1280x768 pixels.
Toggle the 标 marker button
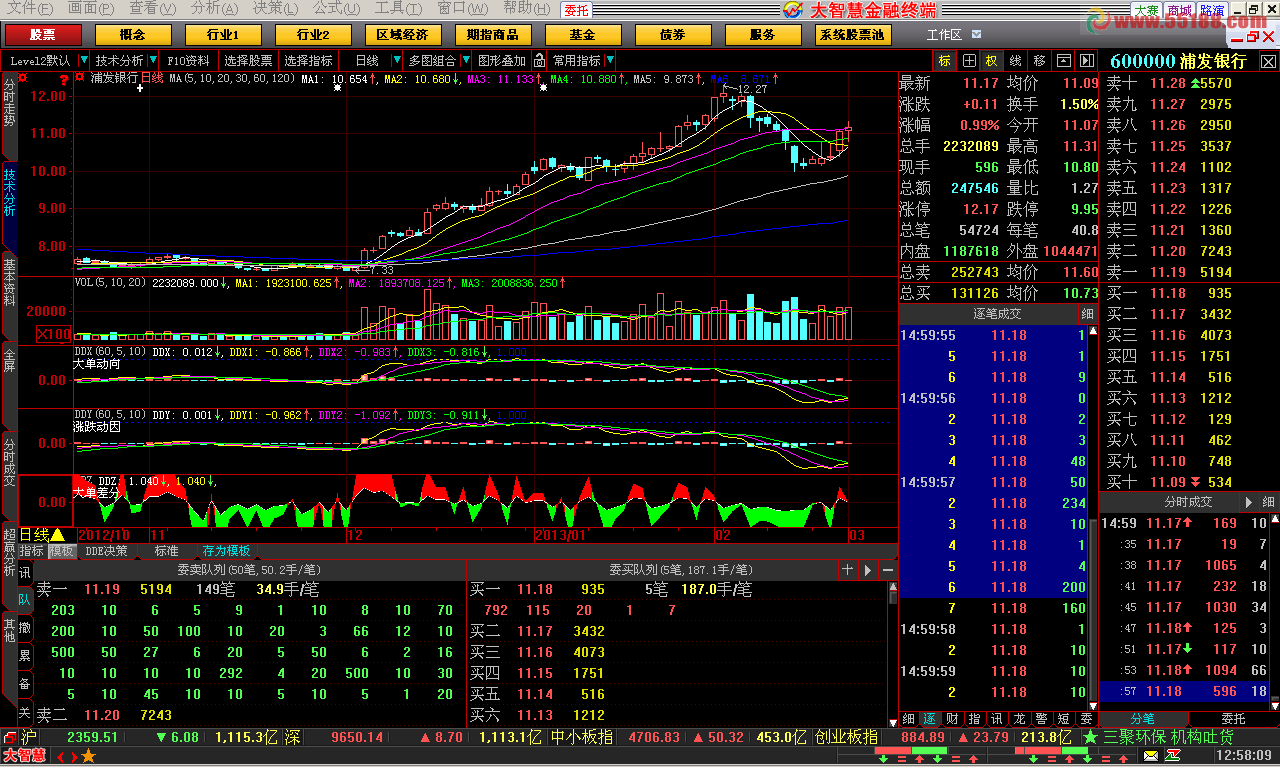pos(945,60)
